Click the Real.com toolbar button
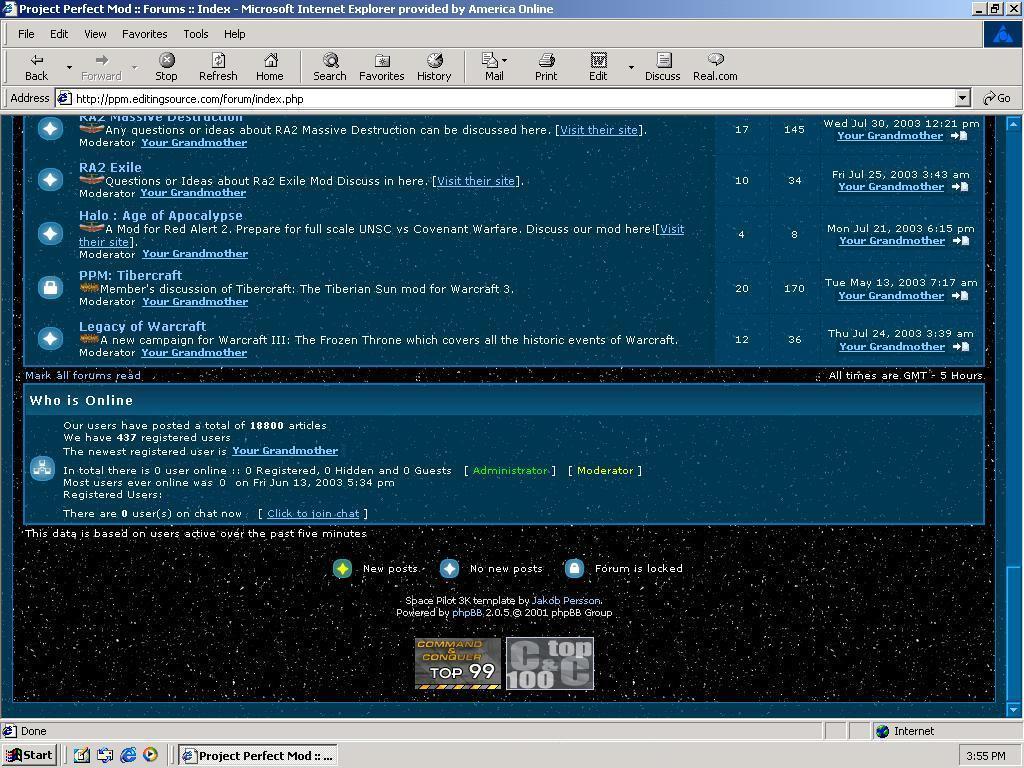 [x=715, y=67]
